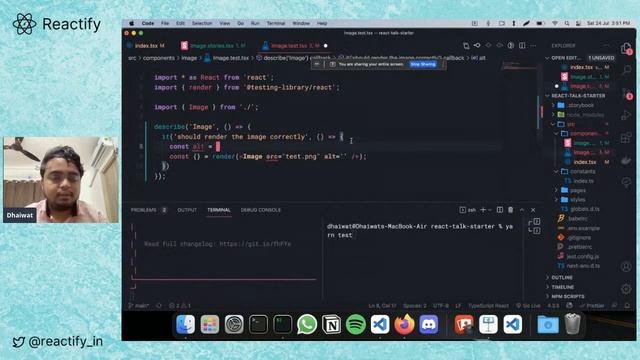Click the kill terminal trash icon

(x=511, y=210)
